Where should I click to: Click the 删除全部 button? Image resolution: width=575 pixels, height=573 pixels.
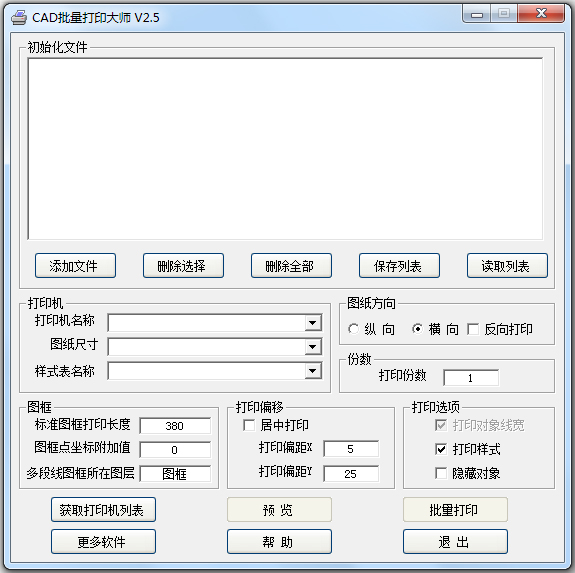[291, 265]
